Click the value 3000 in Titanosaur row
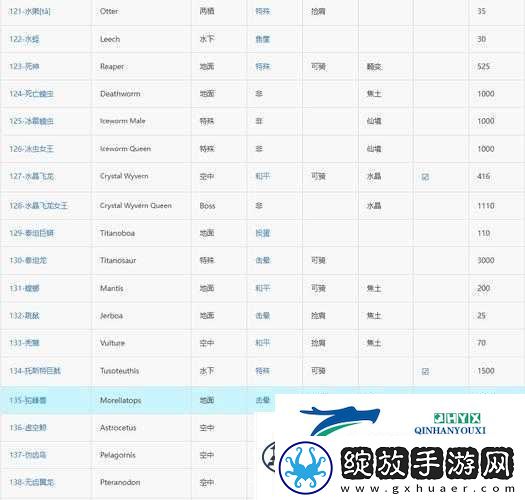Viewport: 525px width, 500px height. tap(486, 261)
